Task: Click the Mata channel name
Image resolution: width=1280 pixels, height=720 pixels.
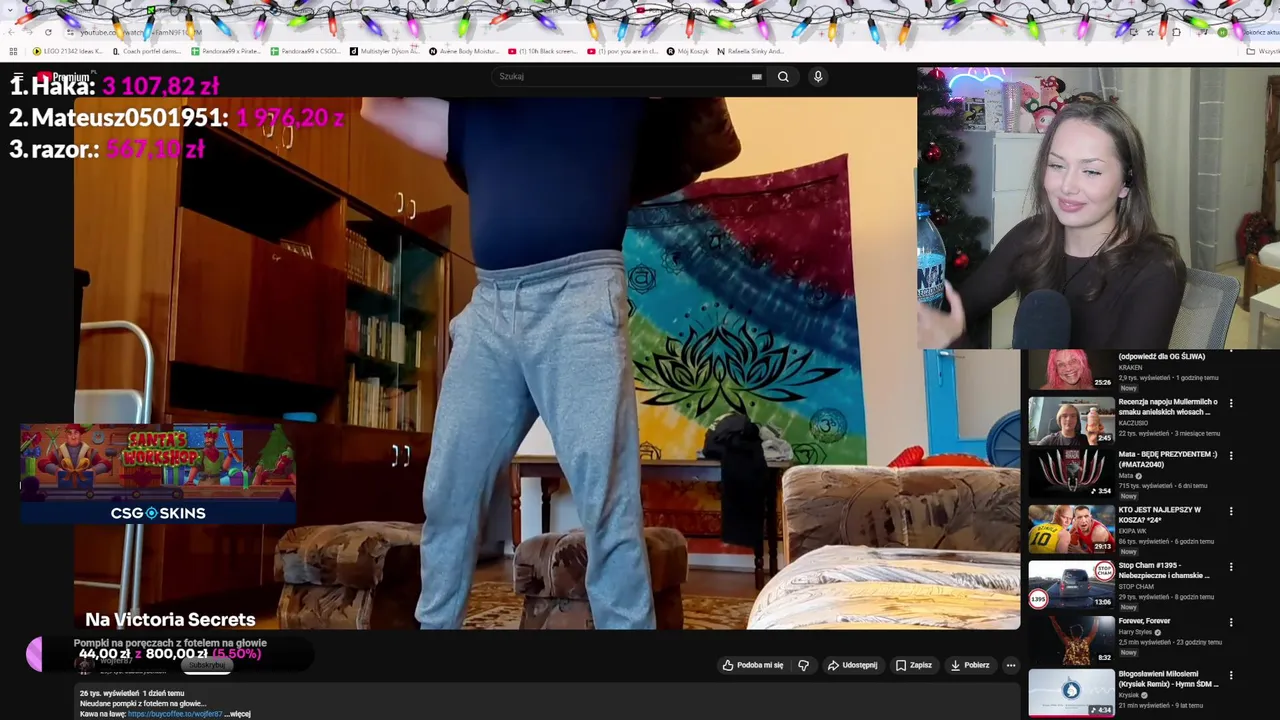Action: (x=1126, y=476)
